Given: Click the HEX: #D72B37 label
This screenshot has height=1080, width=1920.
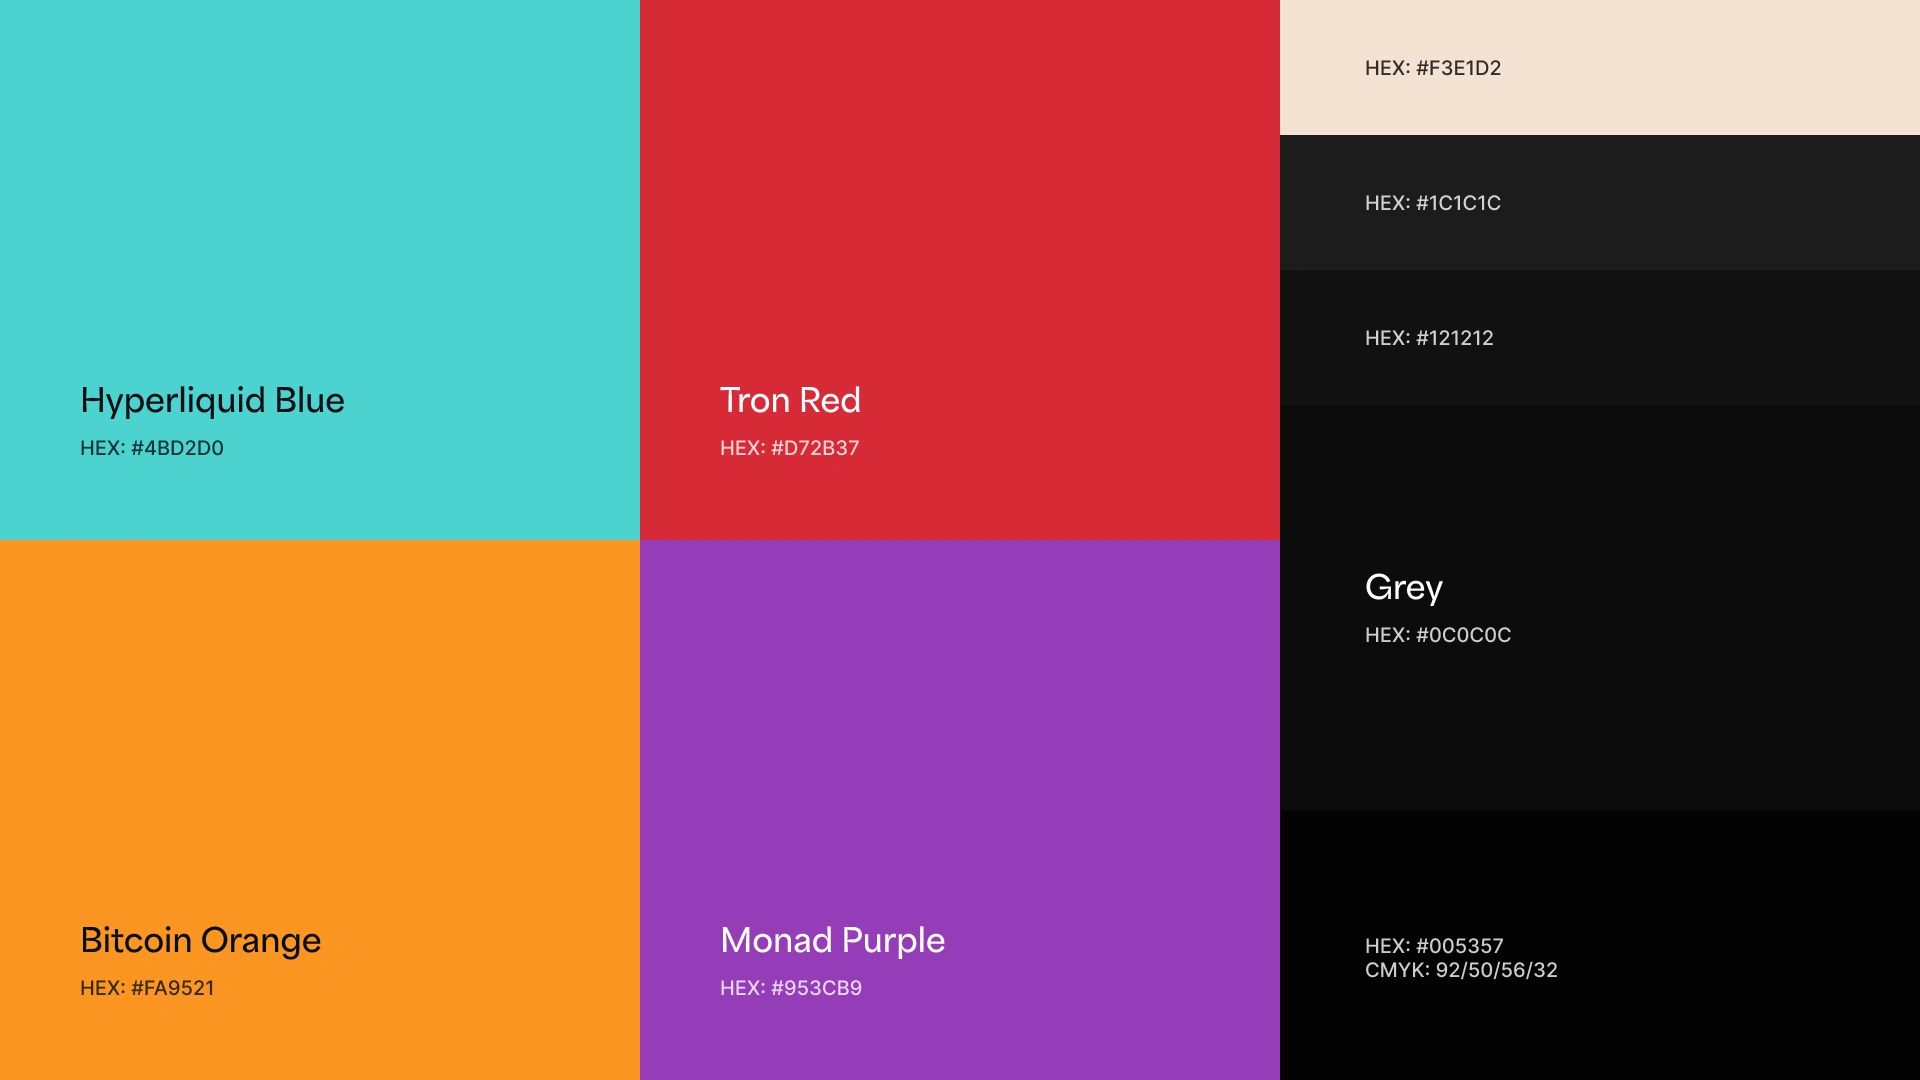Looking at the screenshot, I should 789,448.
